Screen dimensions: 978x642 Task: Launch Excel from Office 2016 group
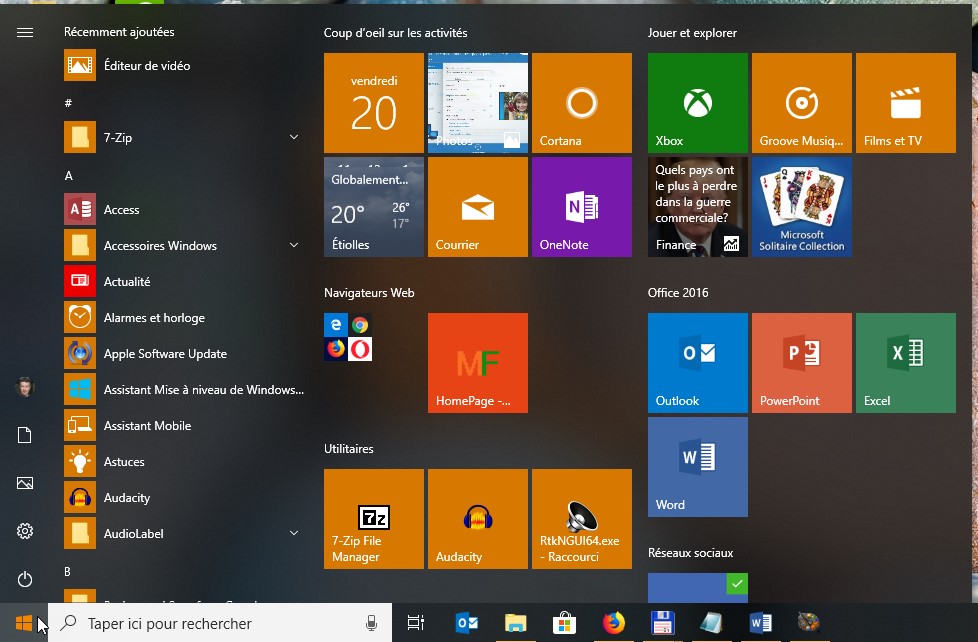pyautogui.click(x=905, y=363)
